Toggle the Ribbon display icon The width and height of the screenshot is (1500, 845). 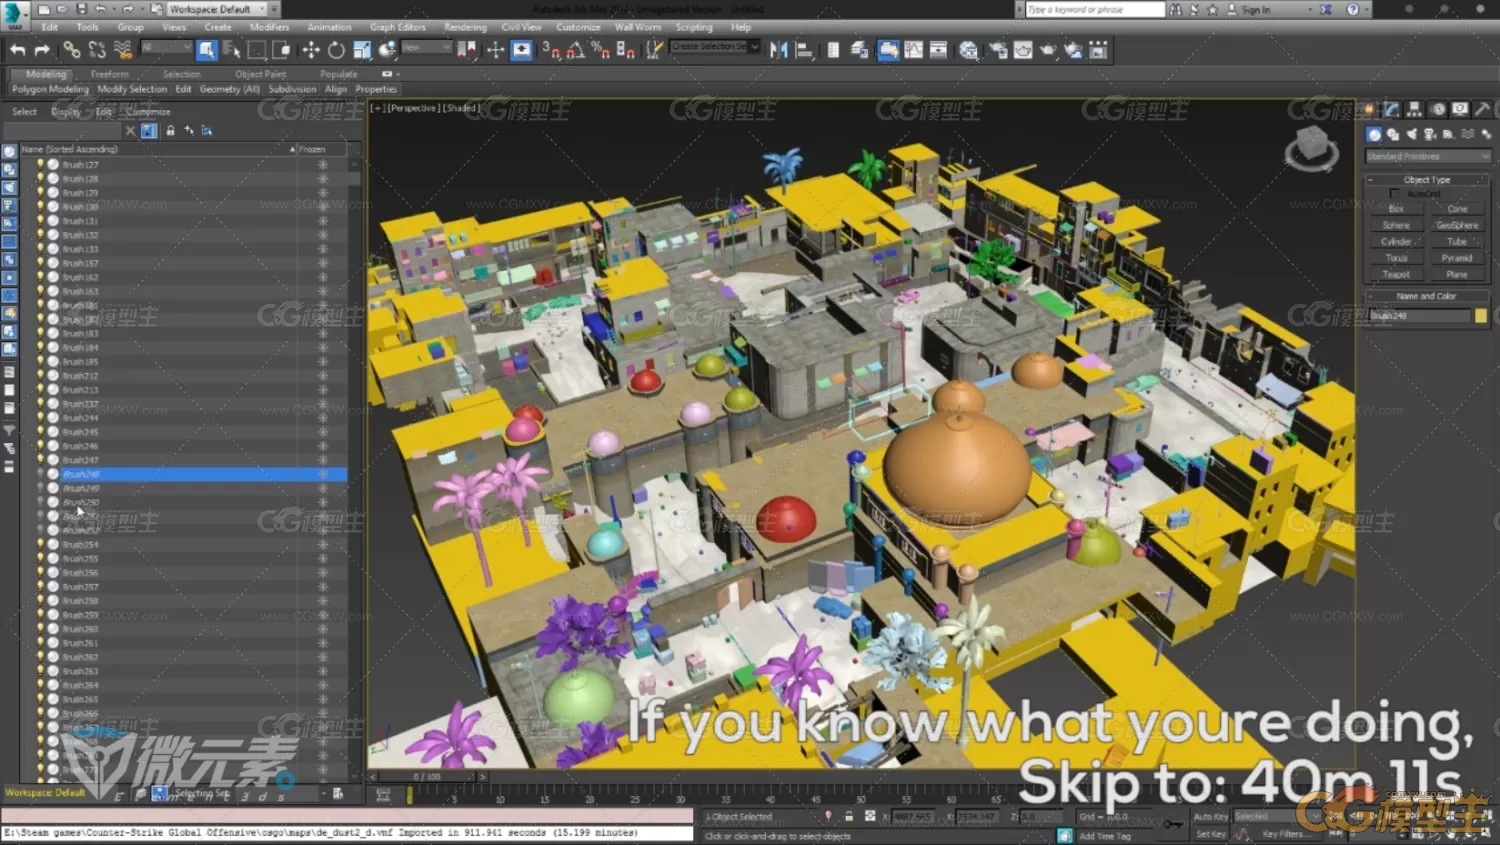(888, 50)
